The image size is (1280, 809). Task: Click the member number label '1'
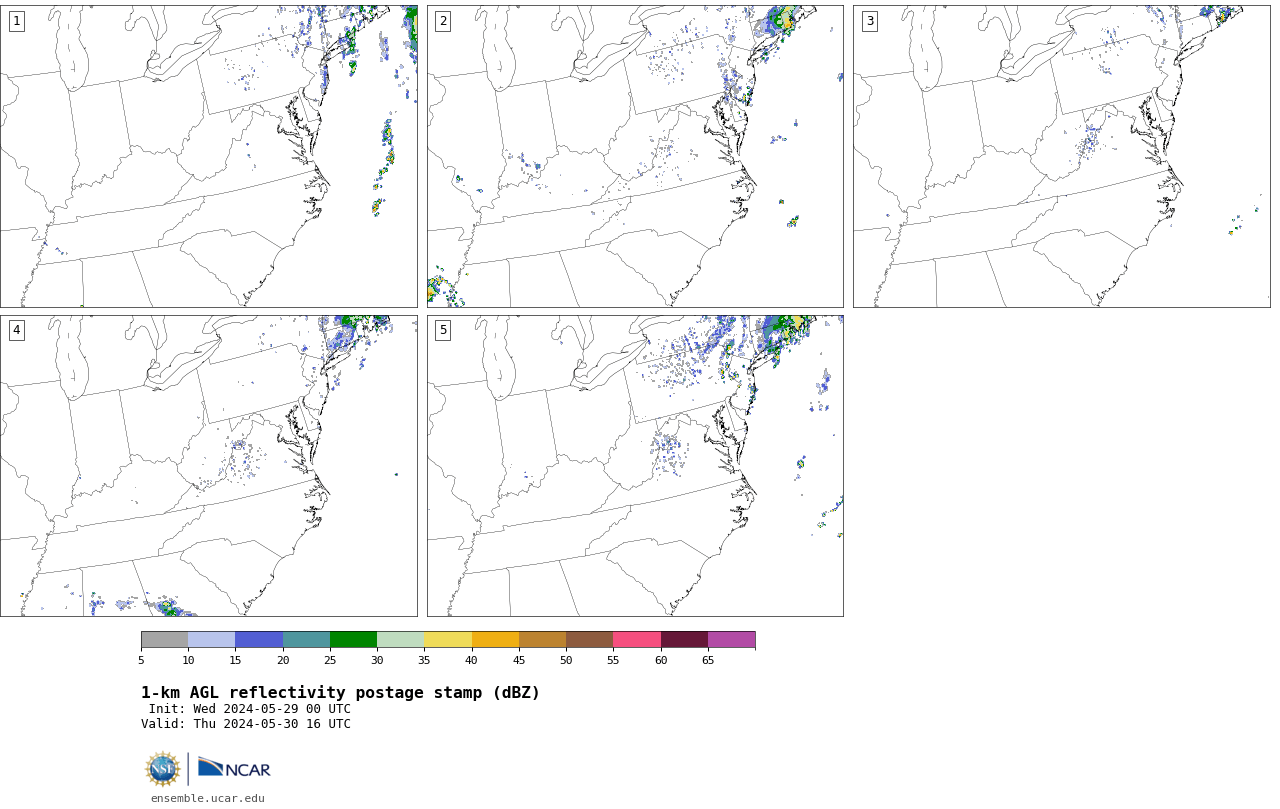click(x=16, y=21)
